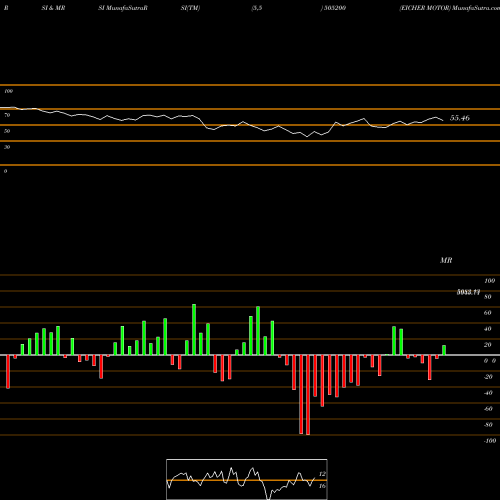Click the first red bar at histogram's left edge
The image size is (500, 500).
point(8,372)
